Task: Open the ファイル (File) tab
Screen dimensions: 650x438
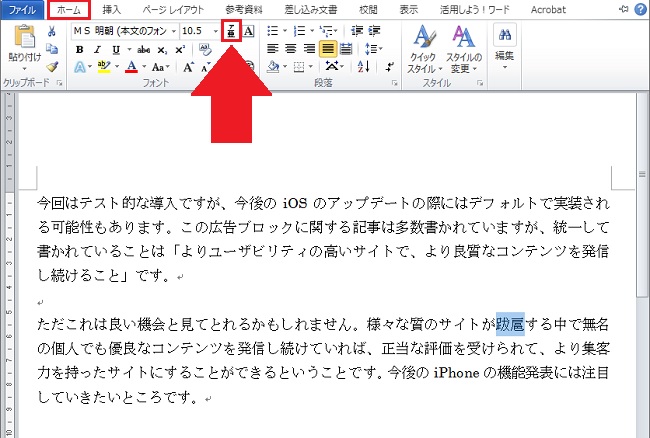Action: tap(22, 9)
